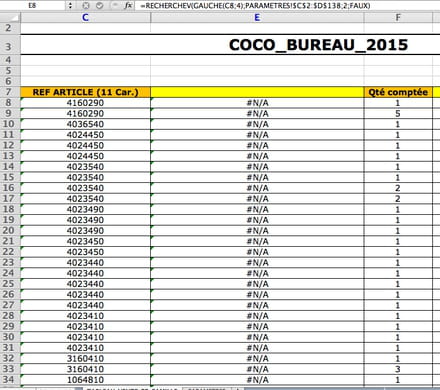Click cell 4160290 in row 8

coord(85,103)
